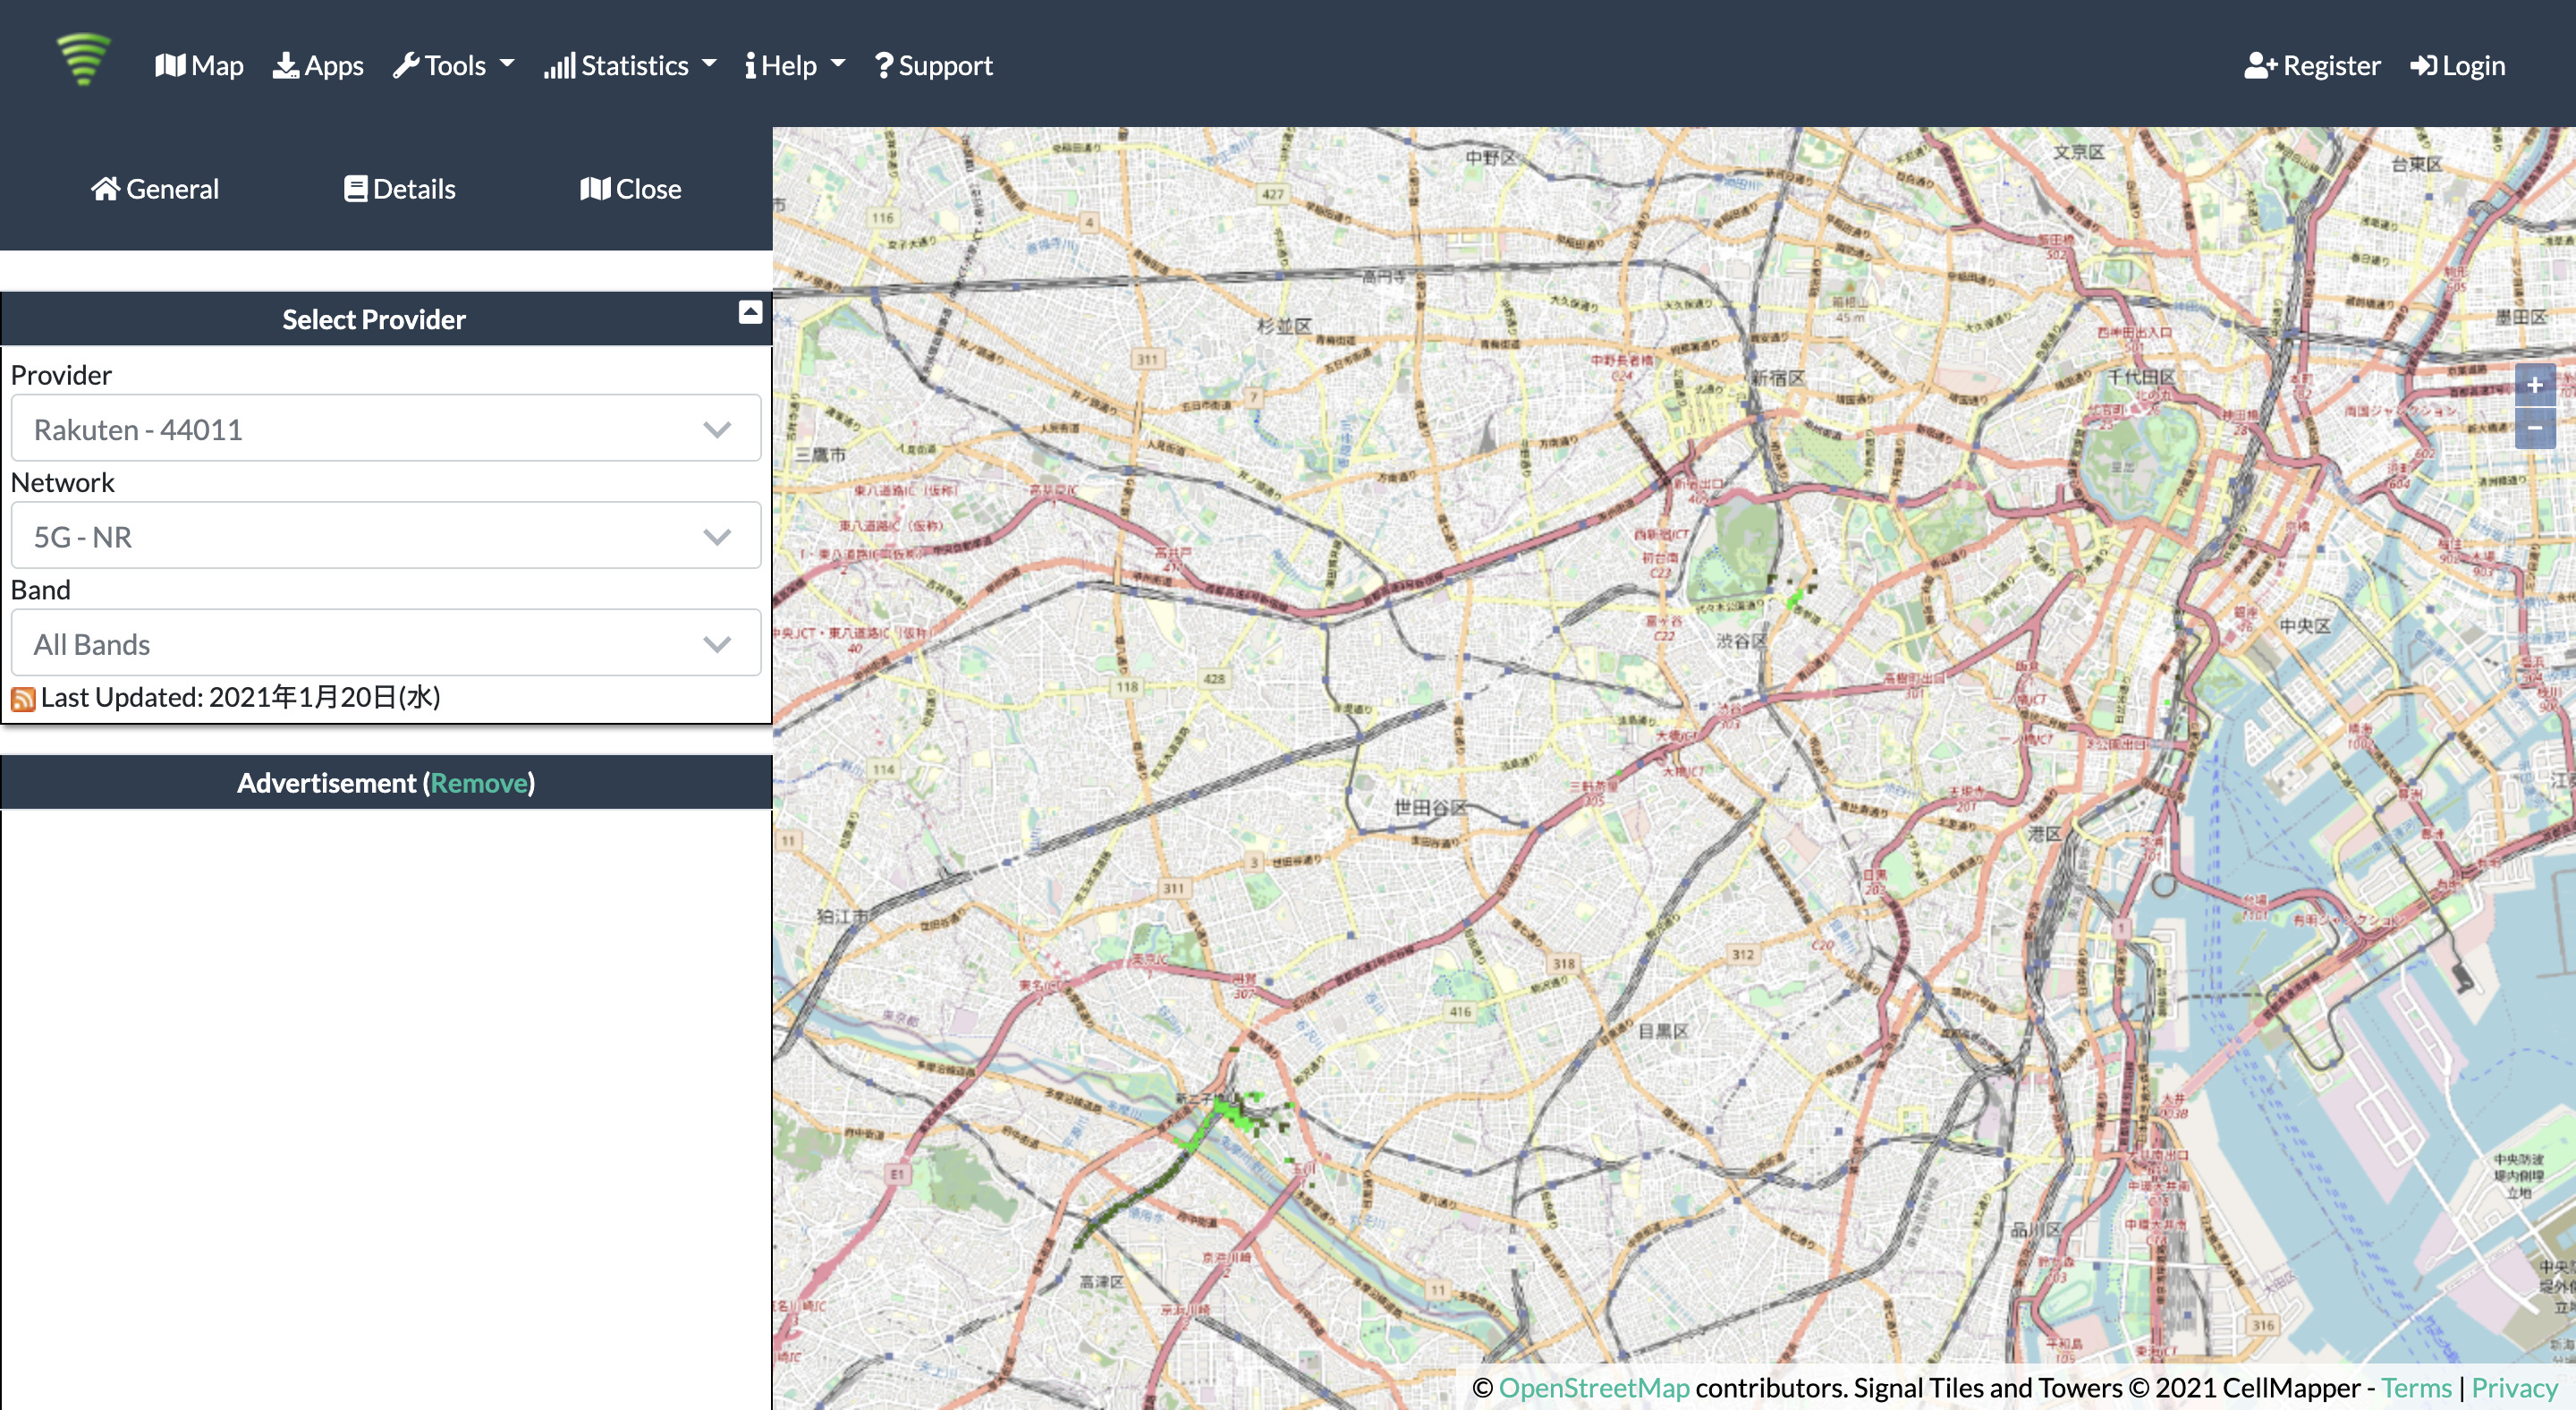Open the Support page
Screen dimensions: 2576x1410
pos(934,66)
